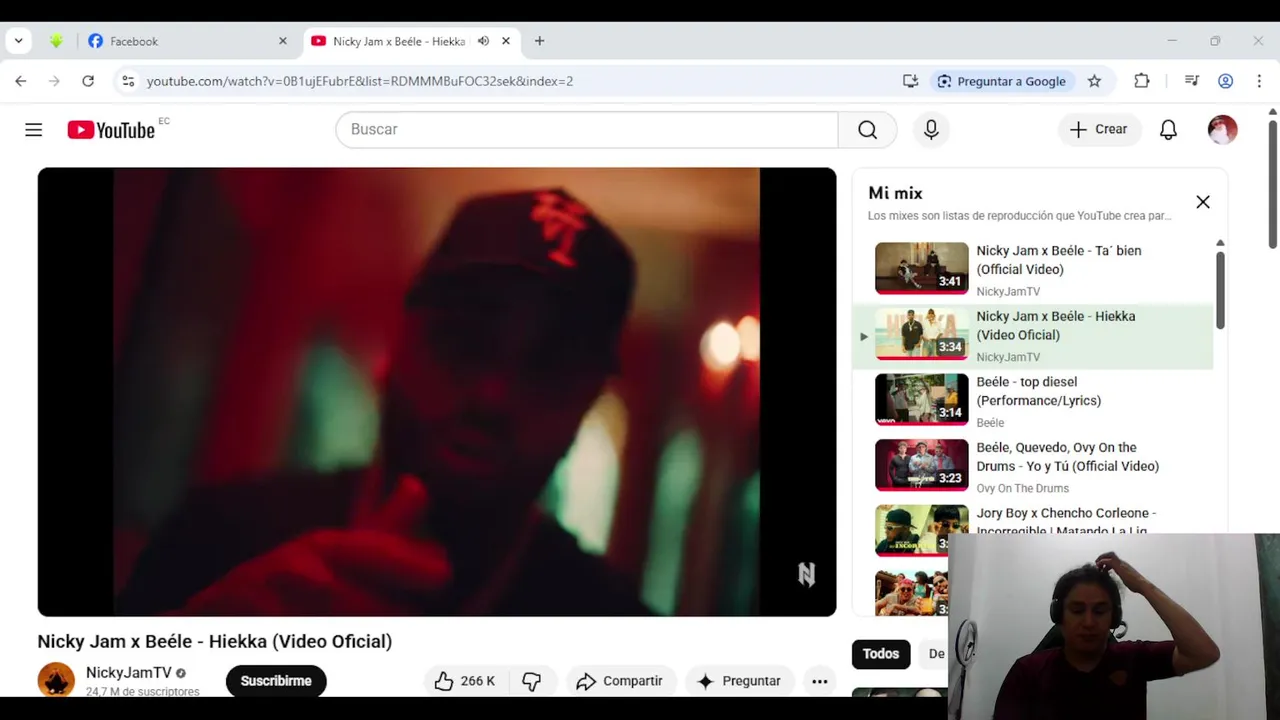
Task: Go forward in browser history
Action: (x=54, y=81)
